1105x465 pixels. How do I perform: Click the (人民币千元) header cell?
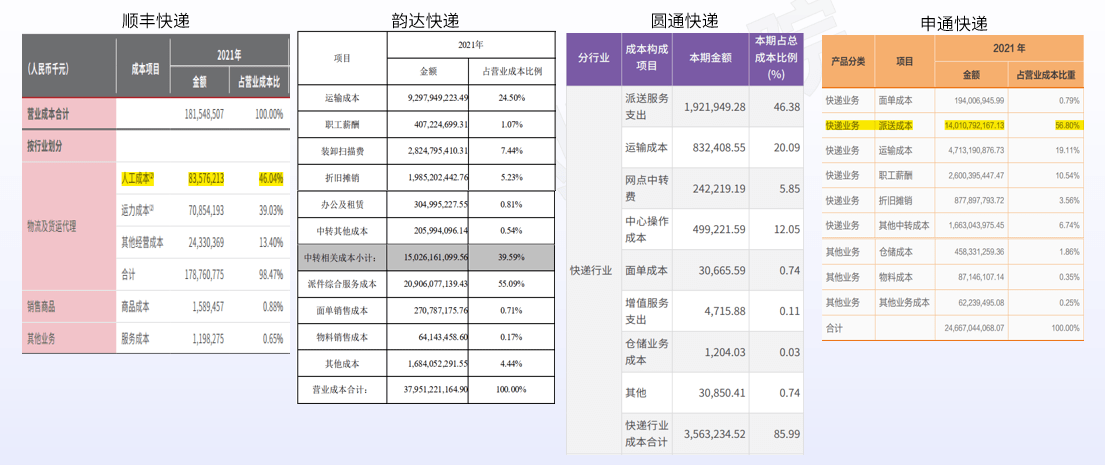pos(48,69)
